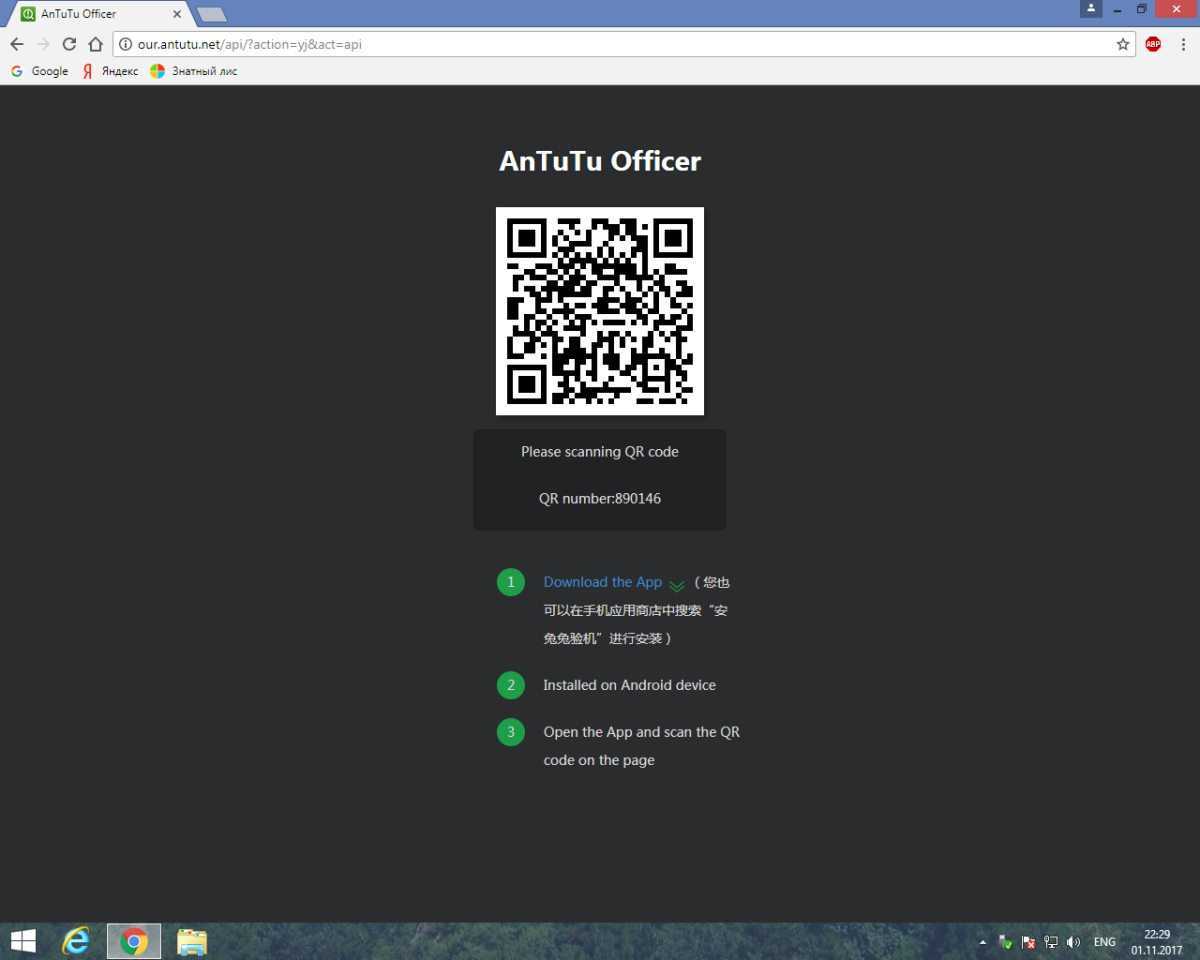Open Google bookmark
The image size is (1200, 960).
coord(40,71)
